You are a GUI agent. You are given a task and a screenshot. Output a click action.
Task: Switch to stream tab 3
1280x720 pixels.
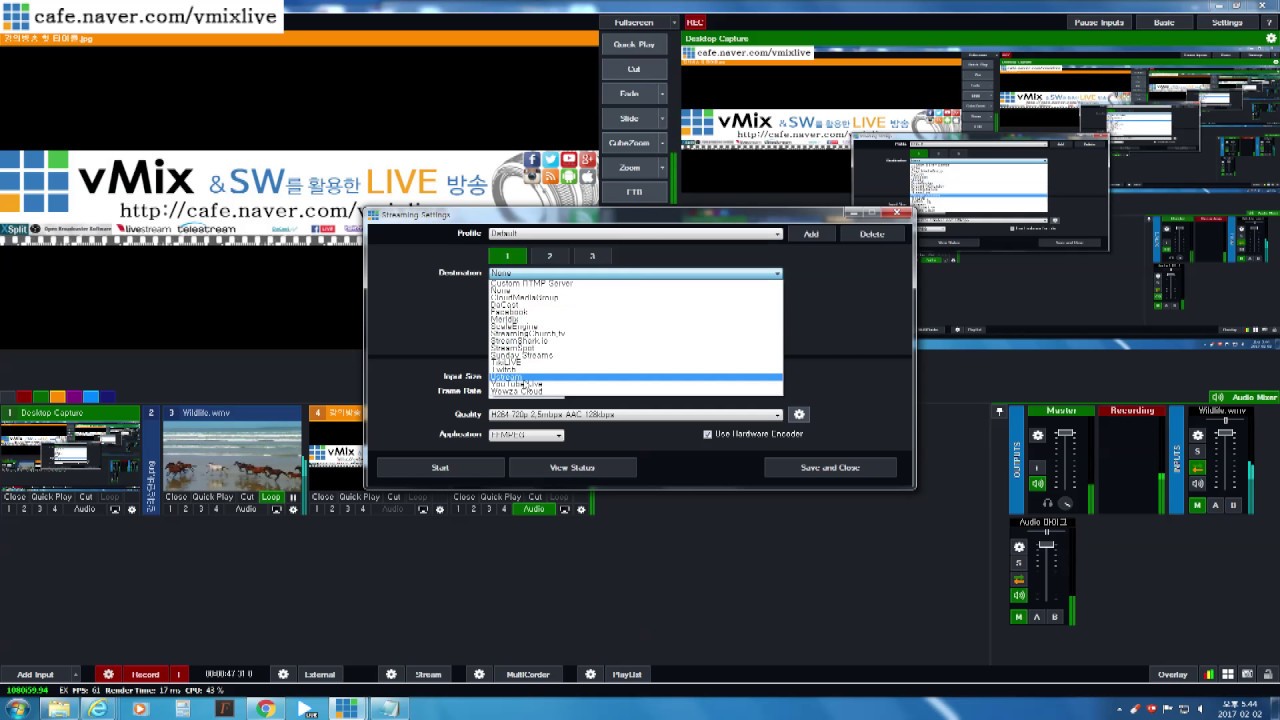point(591,256)
